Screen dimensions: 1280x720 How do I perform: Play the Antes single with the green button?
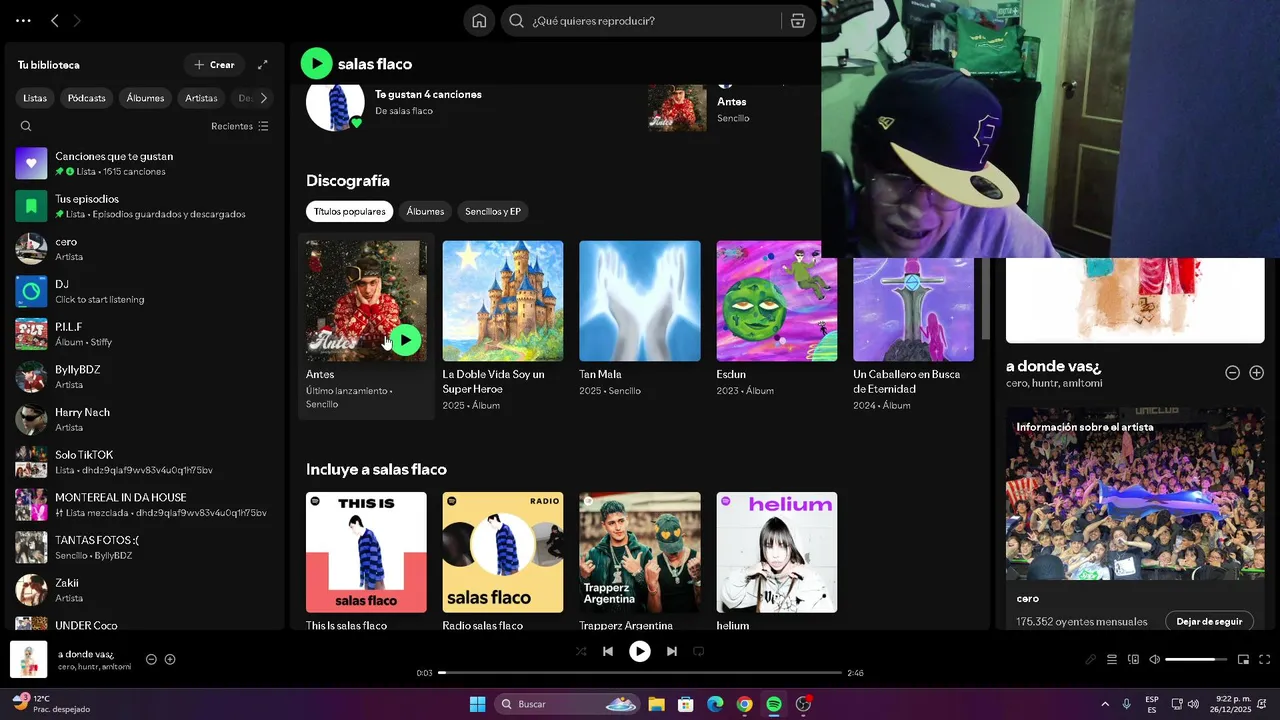[x=405, y=340]
